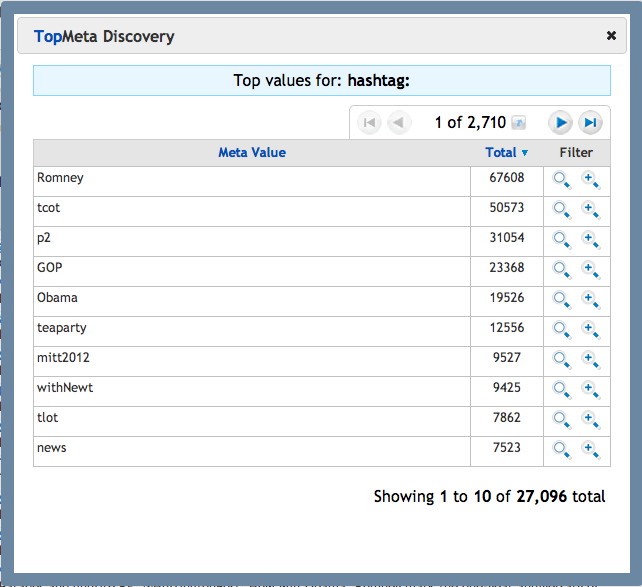Search filter icon for teaparty row
This screenshot has height=587, width=642.
[562, 330]
